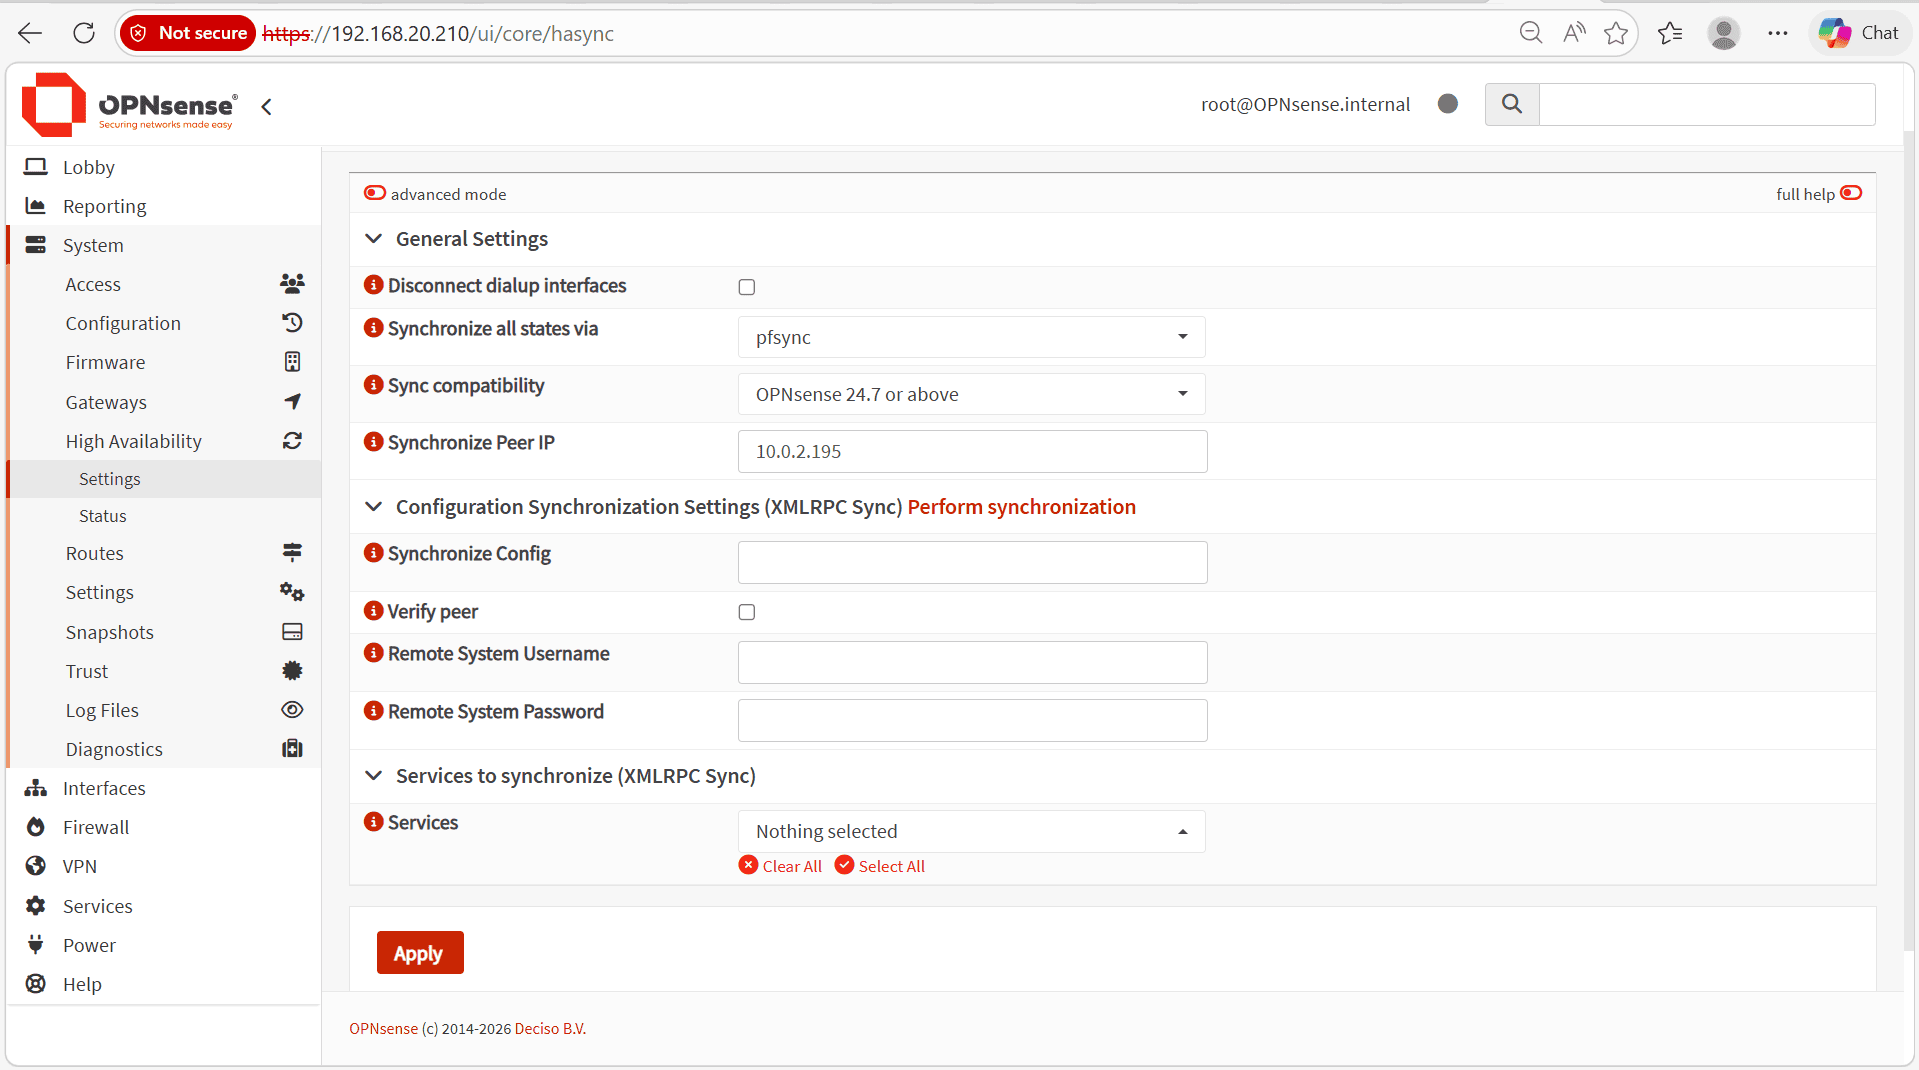Viewport: 1919px width, 1070px height.
Task: Toggle the full help switch
Action: (1851, 193)
